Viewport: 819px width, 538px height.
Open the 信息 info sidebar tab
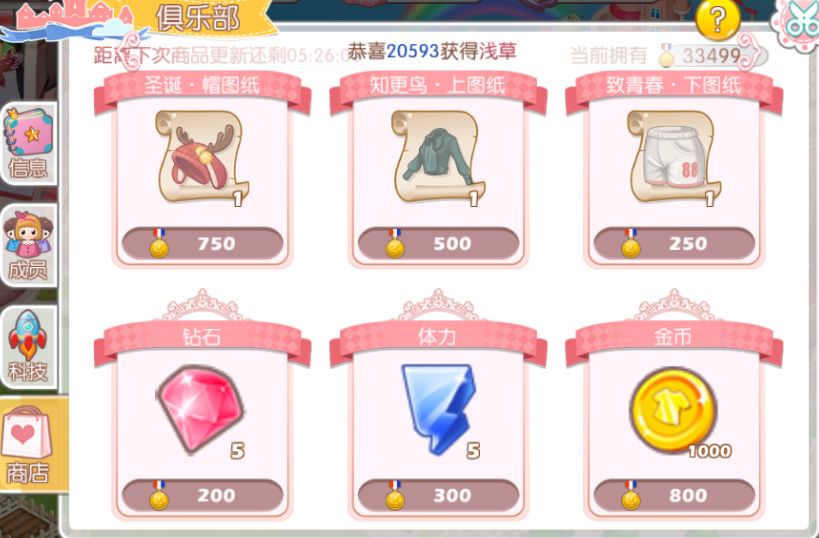tap(28, 143)
